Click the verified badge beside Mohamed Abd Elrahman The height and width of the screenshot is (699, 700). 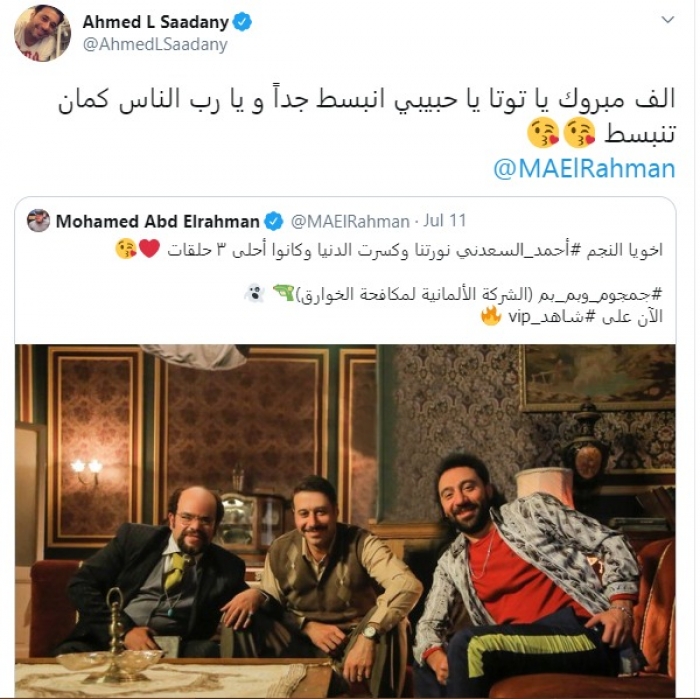(x=274, y=221)
